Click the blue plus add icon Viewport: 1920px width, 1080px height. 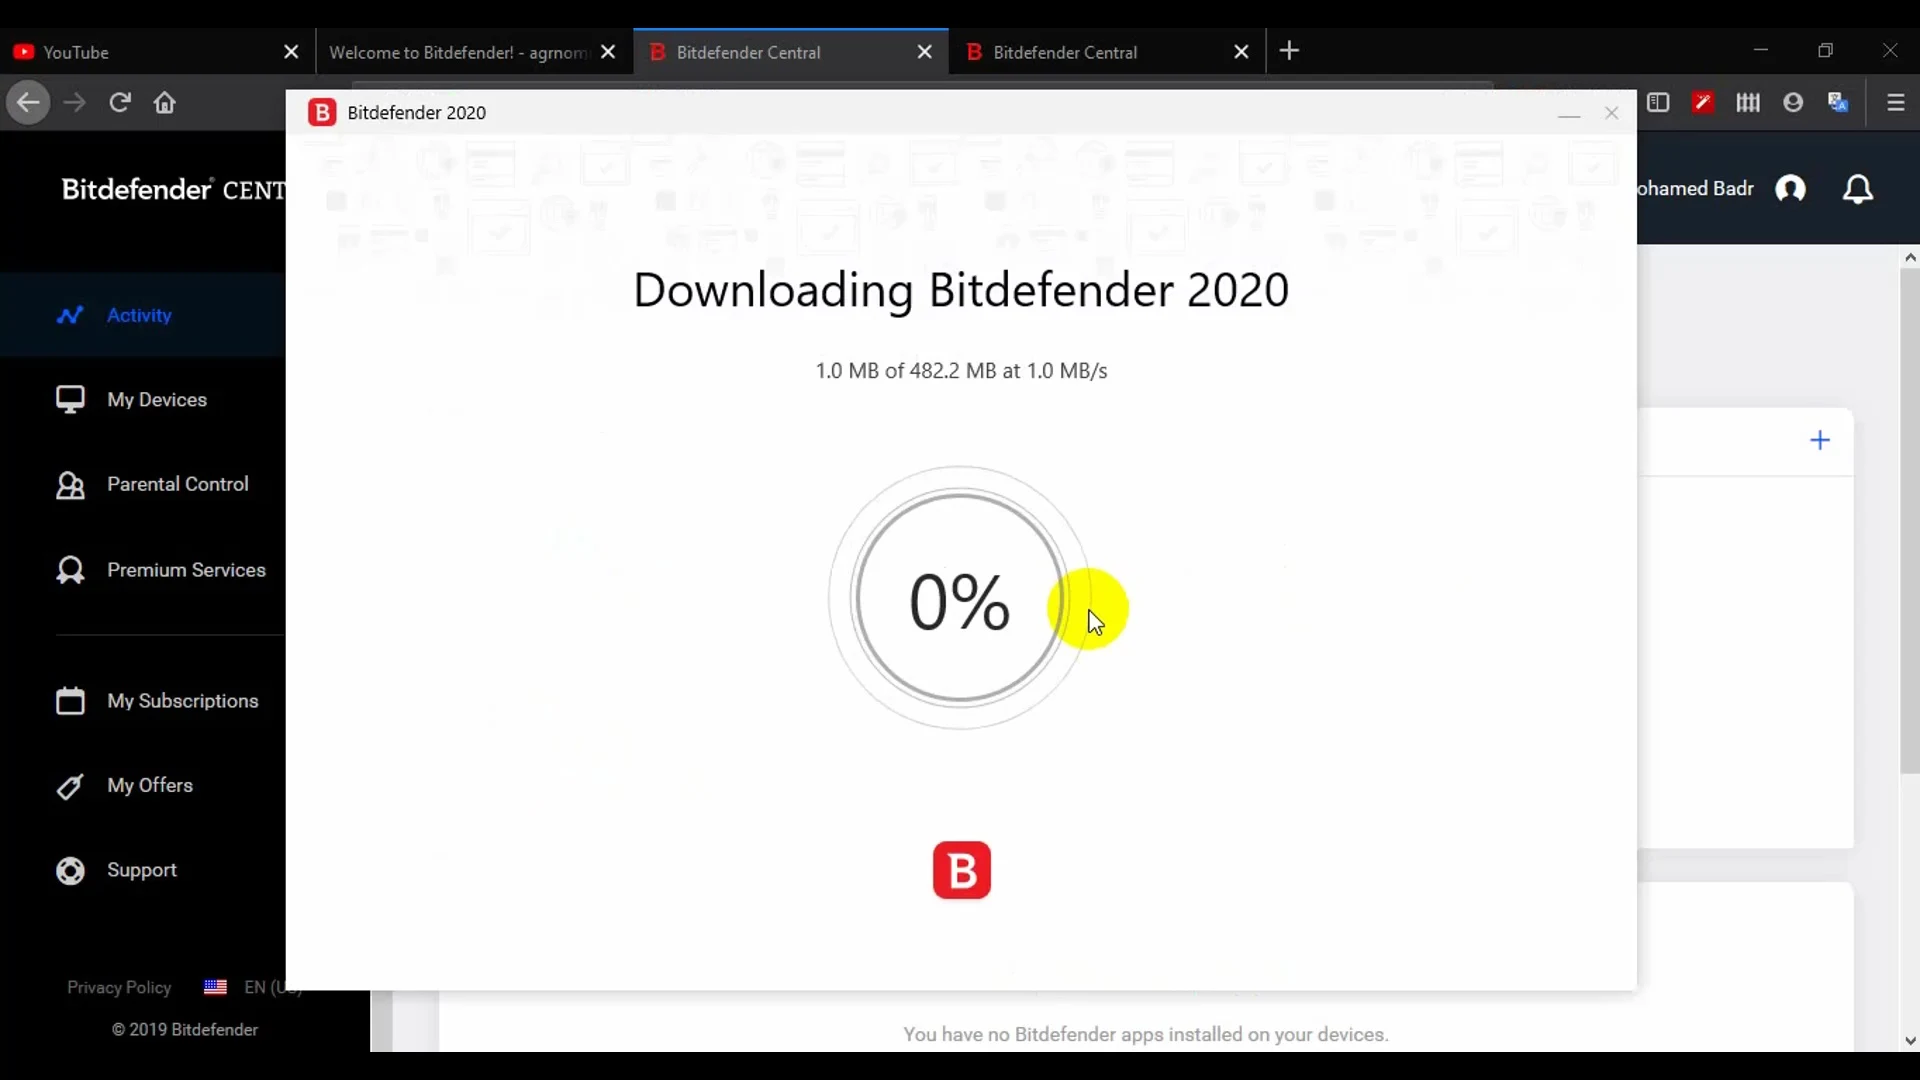(1820, 440)
